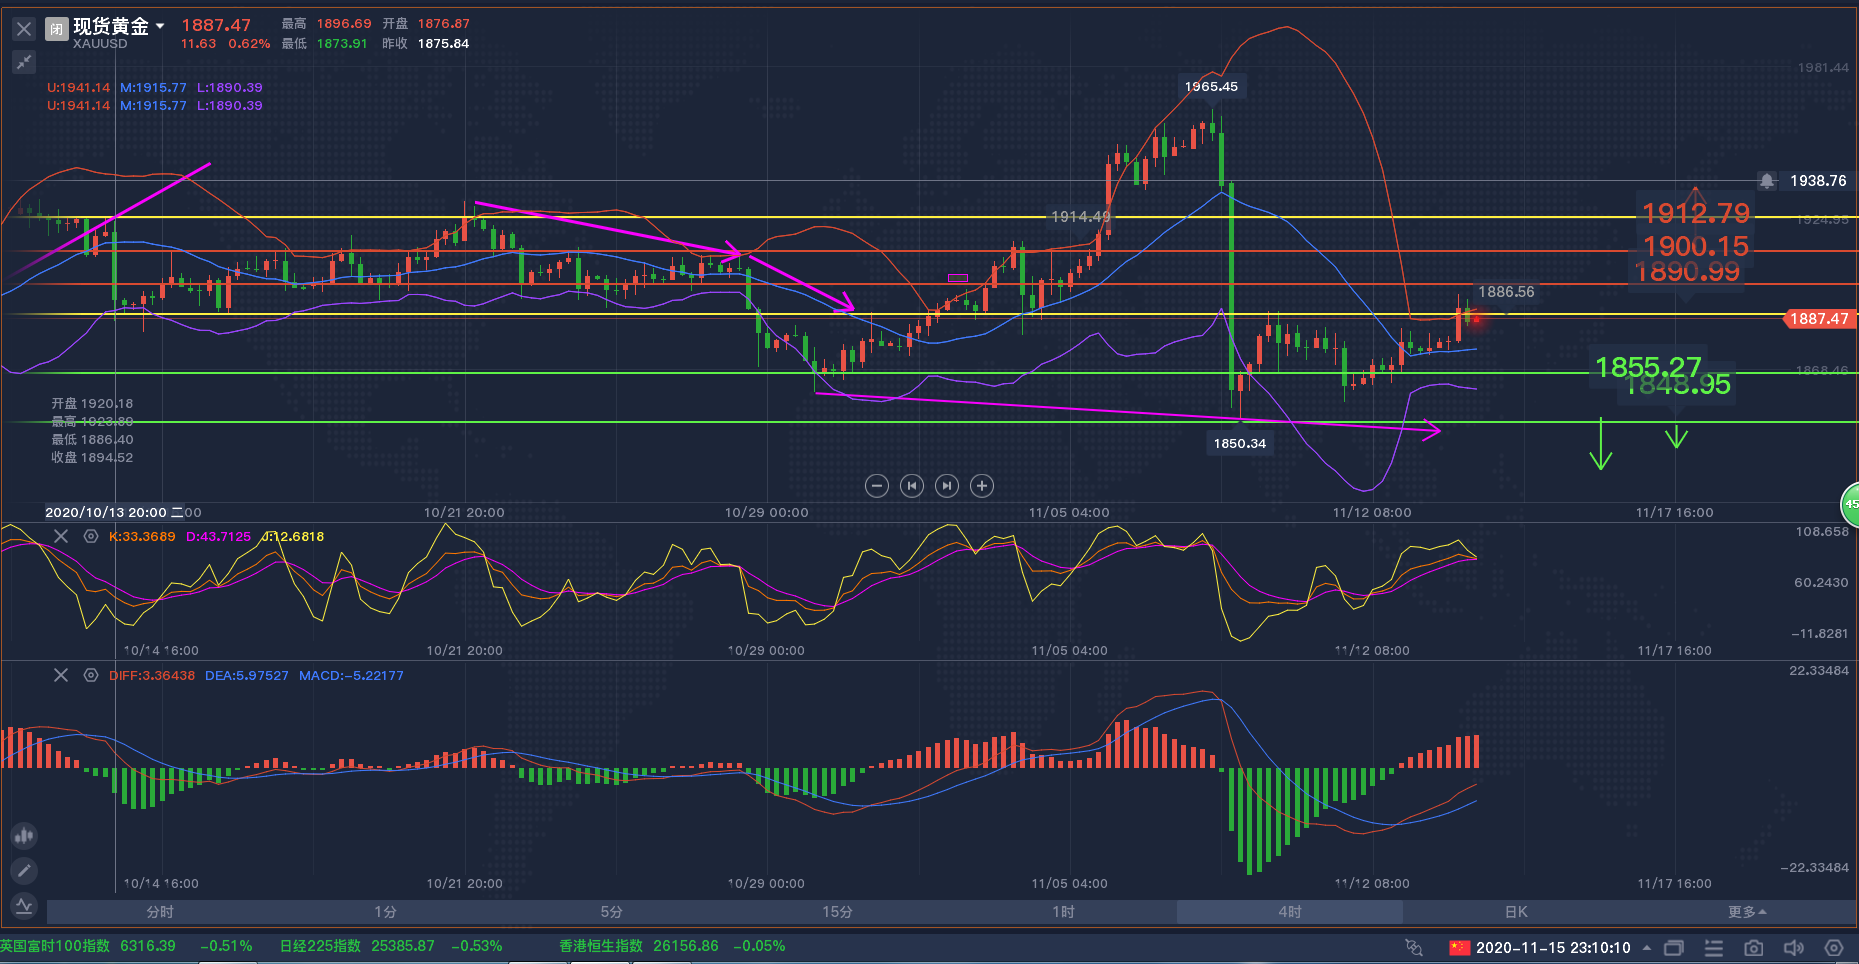Image resolution: width=1859 pixels, height=964 pixels.
Task: Click the green circular badge on right edge
Action: point(1850,503)
